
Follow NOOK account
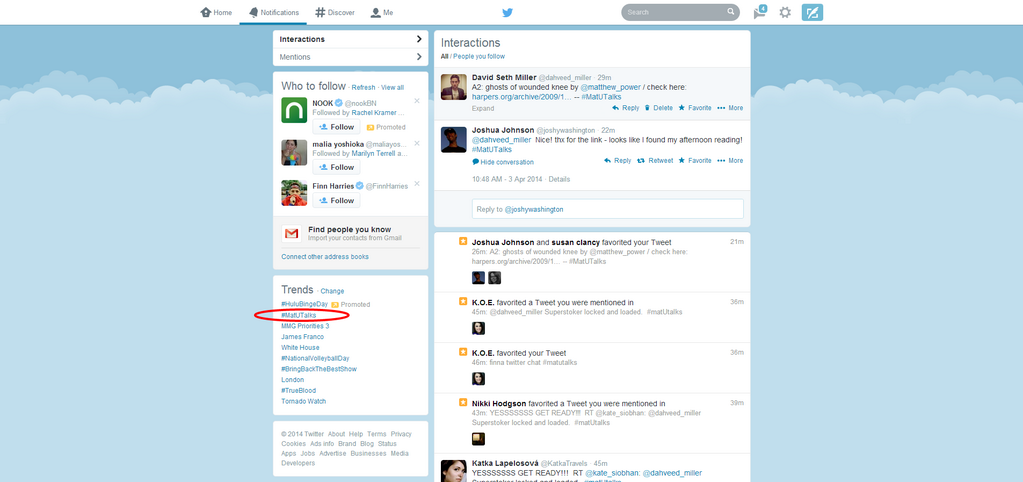pyautogui.click(x=336, y=127)
